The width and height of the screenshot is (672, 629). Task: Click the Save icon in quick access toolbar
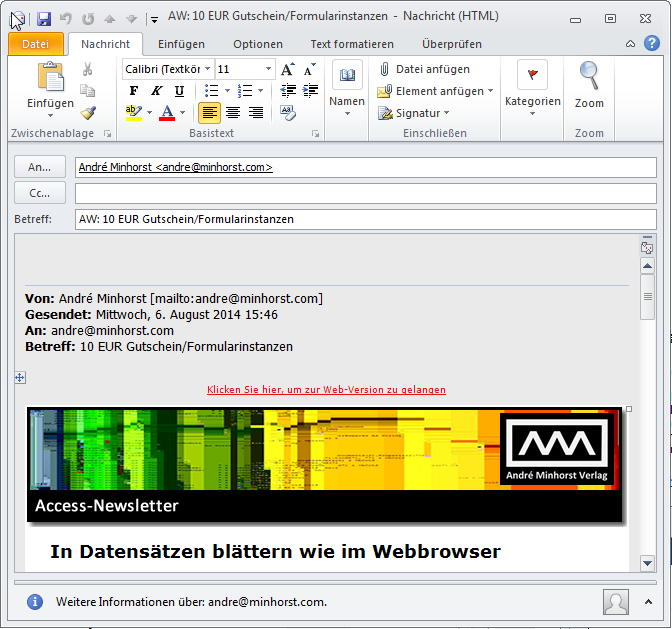[44, 19]
